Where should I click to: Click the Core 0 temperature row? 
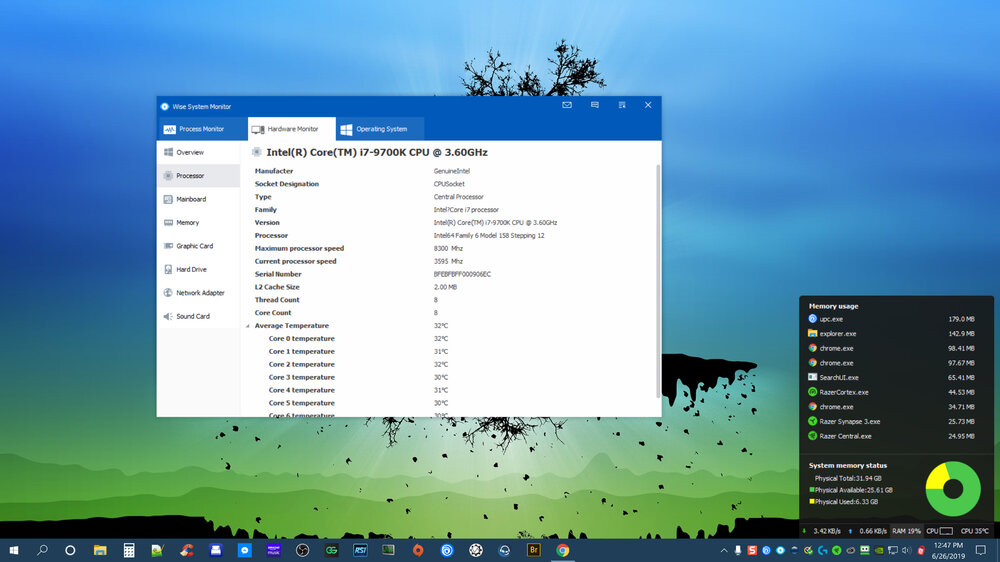[448, 339]
